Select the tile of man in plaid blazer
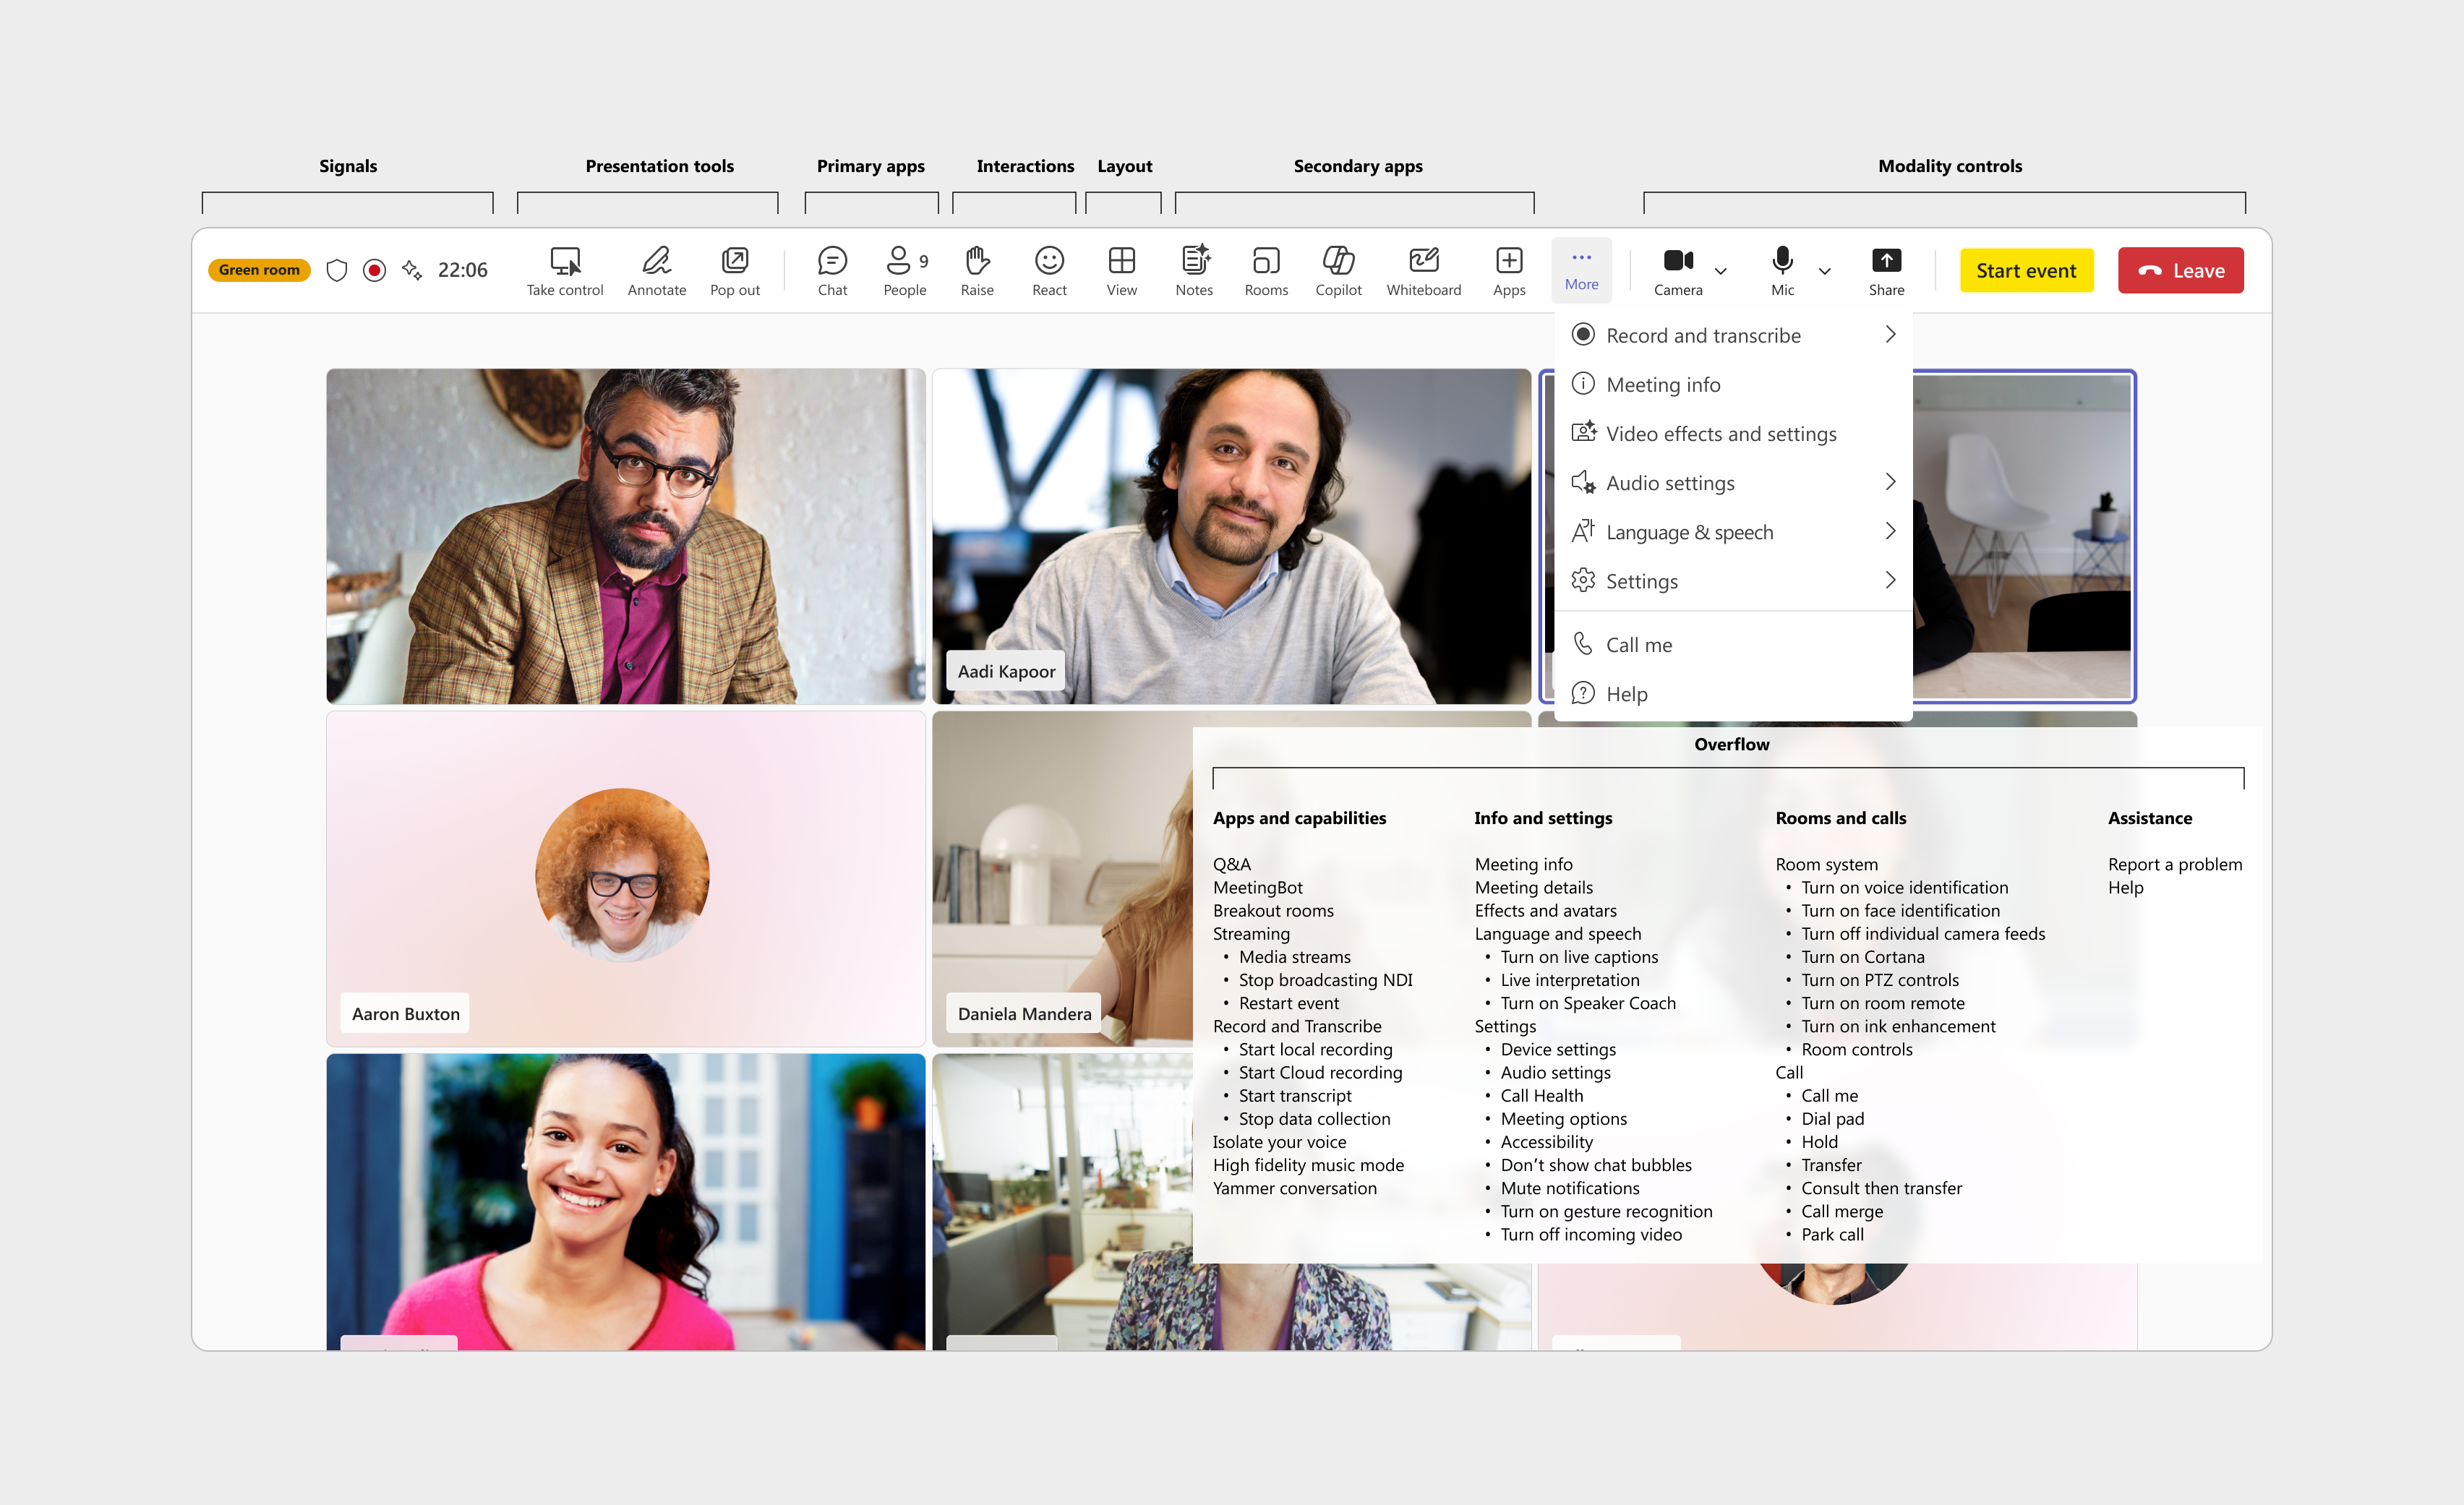This screenshot has height=1505, width=2464. click(x=625, y=536)
